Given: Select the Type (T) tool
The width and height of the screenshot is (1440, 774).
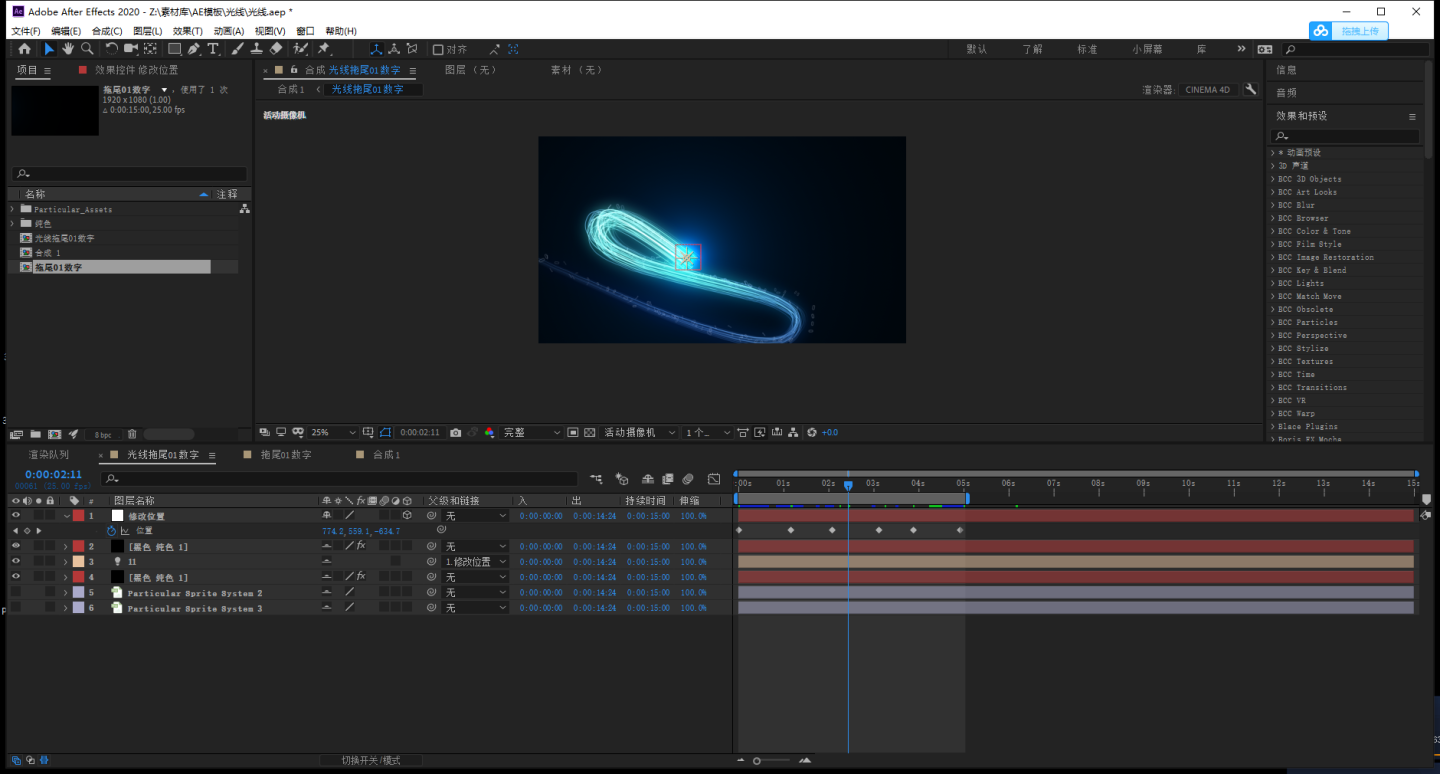Looking at the screenshot, I should point(213,49).
